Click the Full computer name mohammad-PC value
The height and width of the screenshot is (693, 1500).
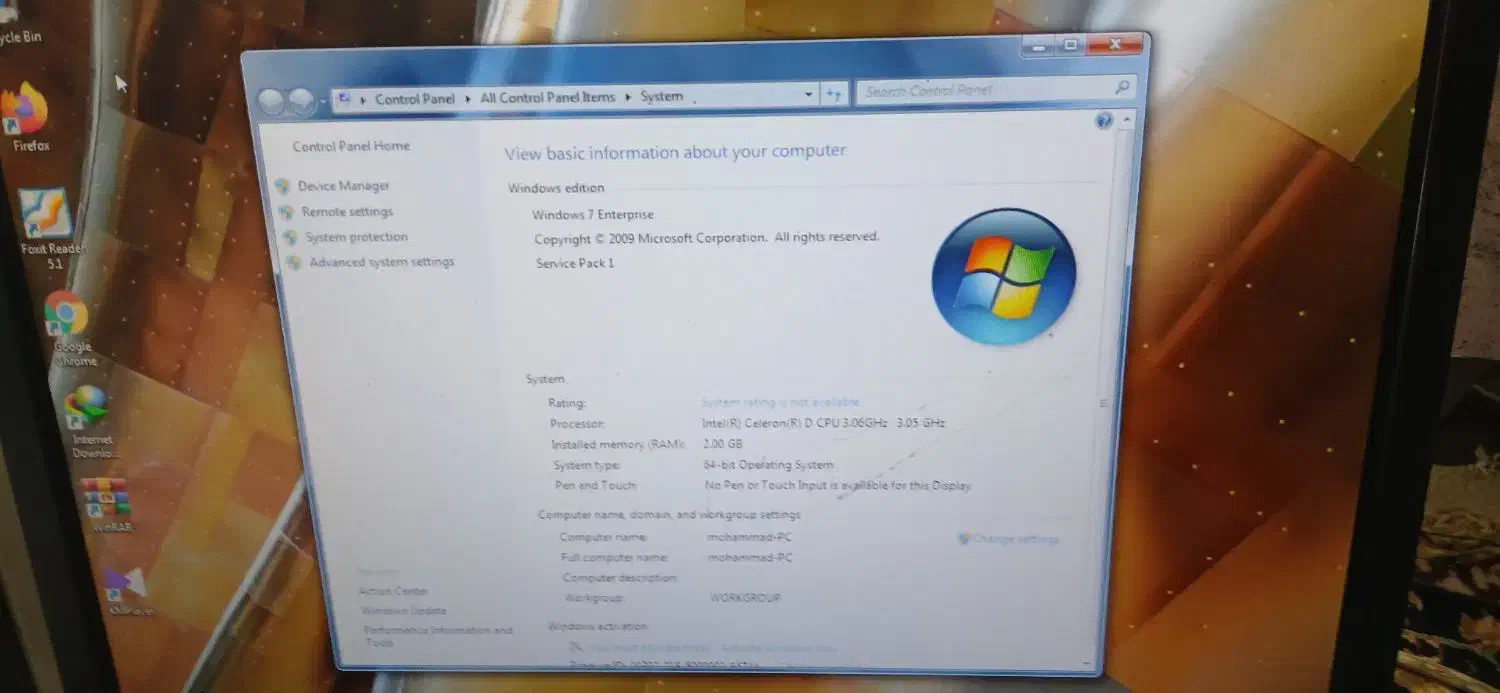point(750,558)
